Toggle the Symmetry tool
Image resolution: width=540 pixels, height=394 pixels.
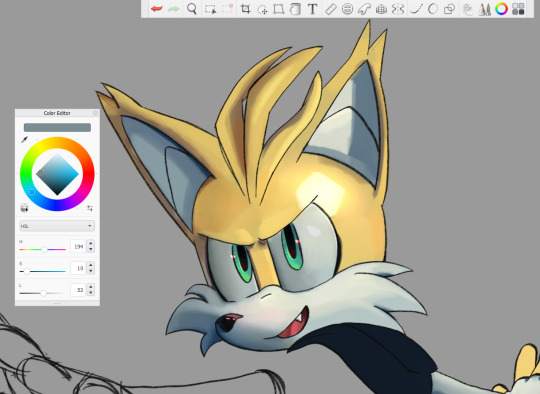tap(398, 9)
